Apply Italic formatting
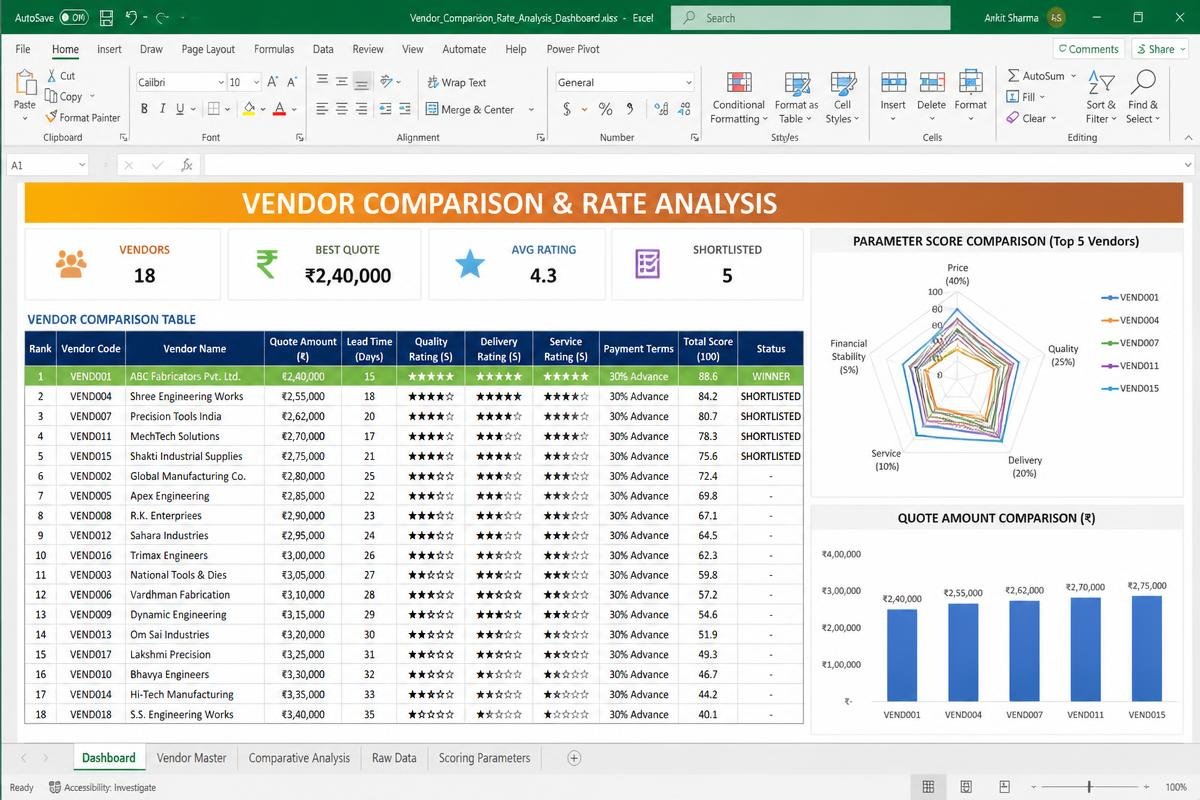 tap(162, 109)
